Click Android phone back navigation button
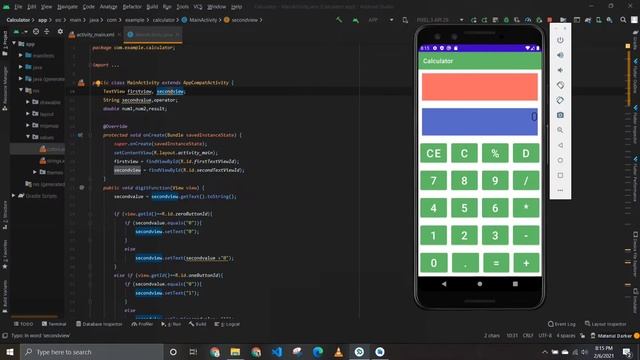Image resolution: width=640 pixels, height=360 pixels. pyautogui.click(x=444, y=284)
